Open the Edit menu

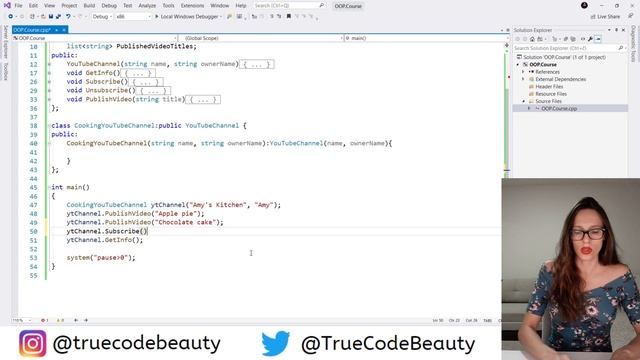33,6
